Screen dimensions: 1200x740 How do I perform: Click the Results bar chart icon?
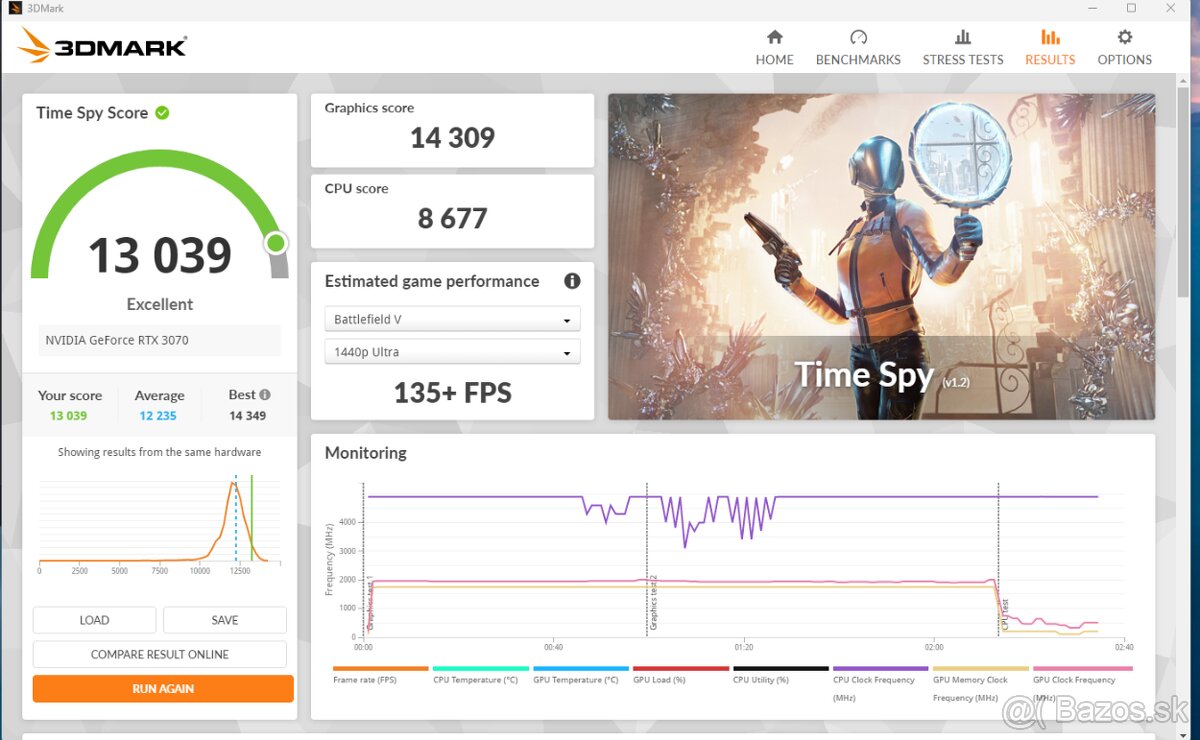[x=1049, y=38]
